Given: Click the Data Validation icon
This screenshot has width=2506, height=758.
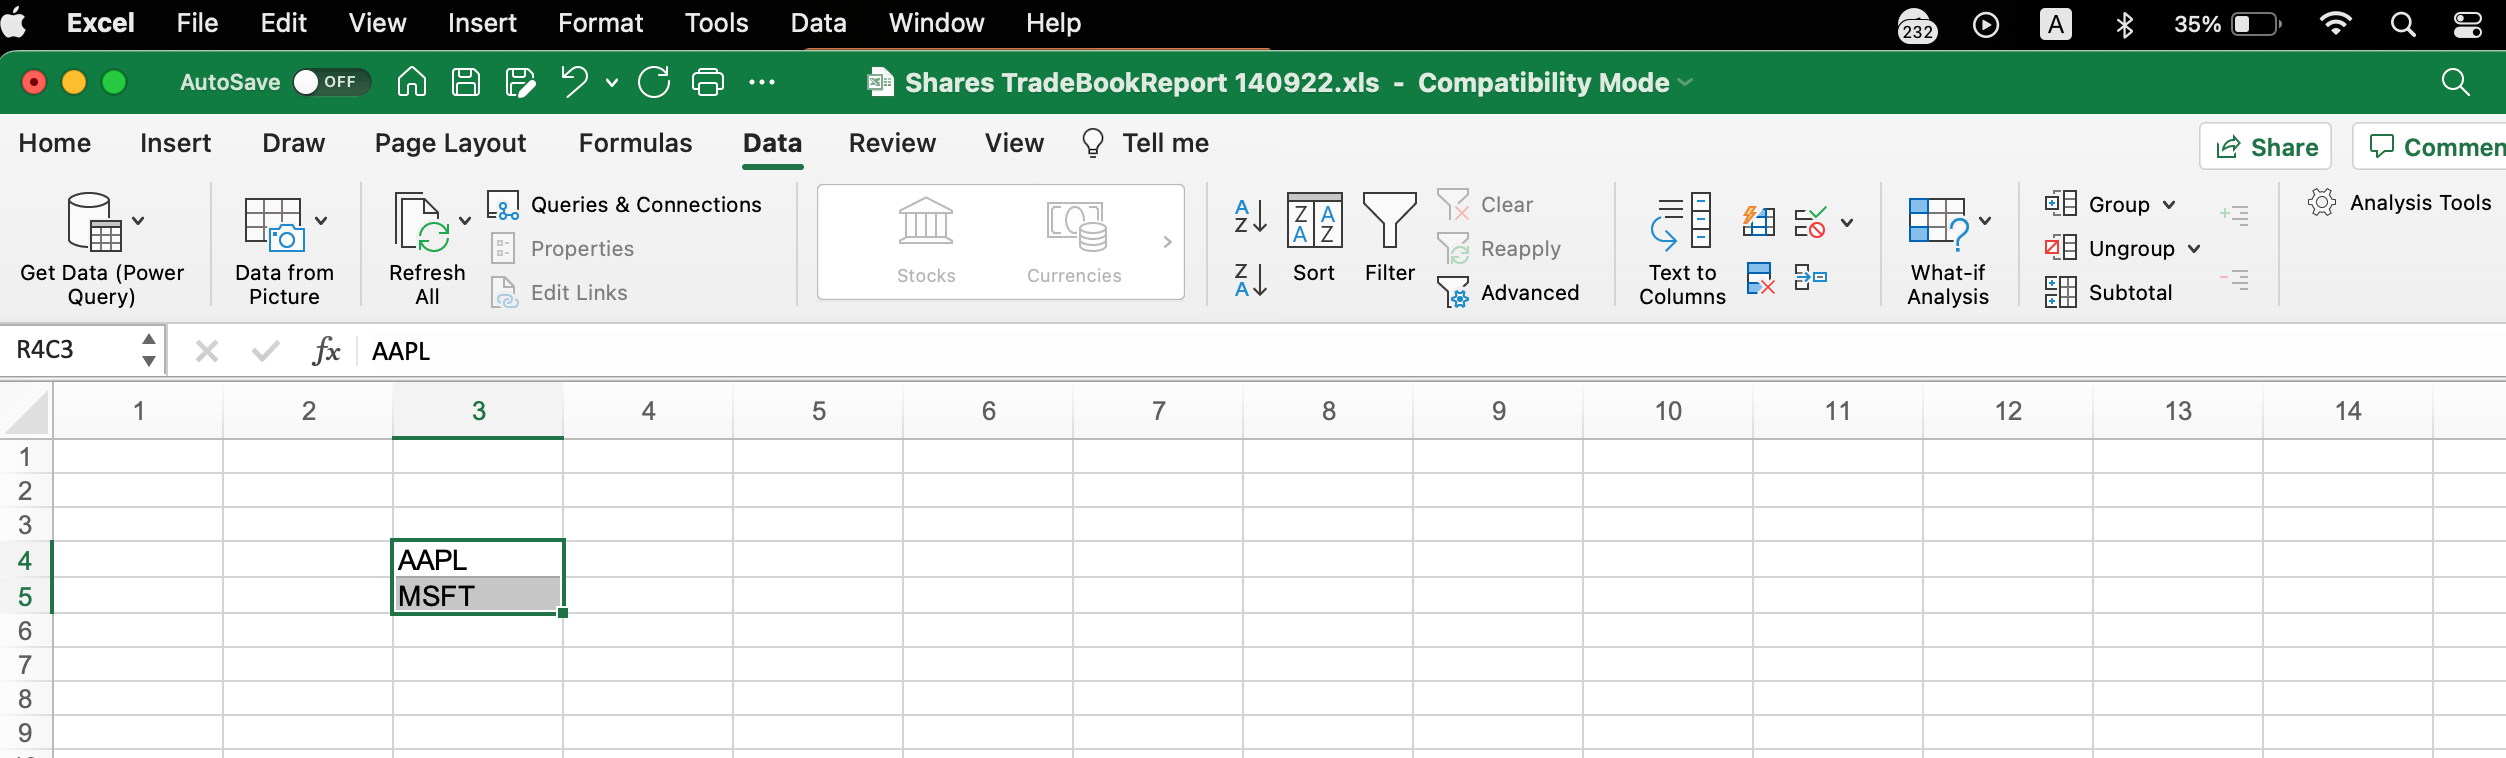Looking at the screenshot, I should 1809,221.
